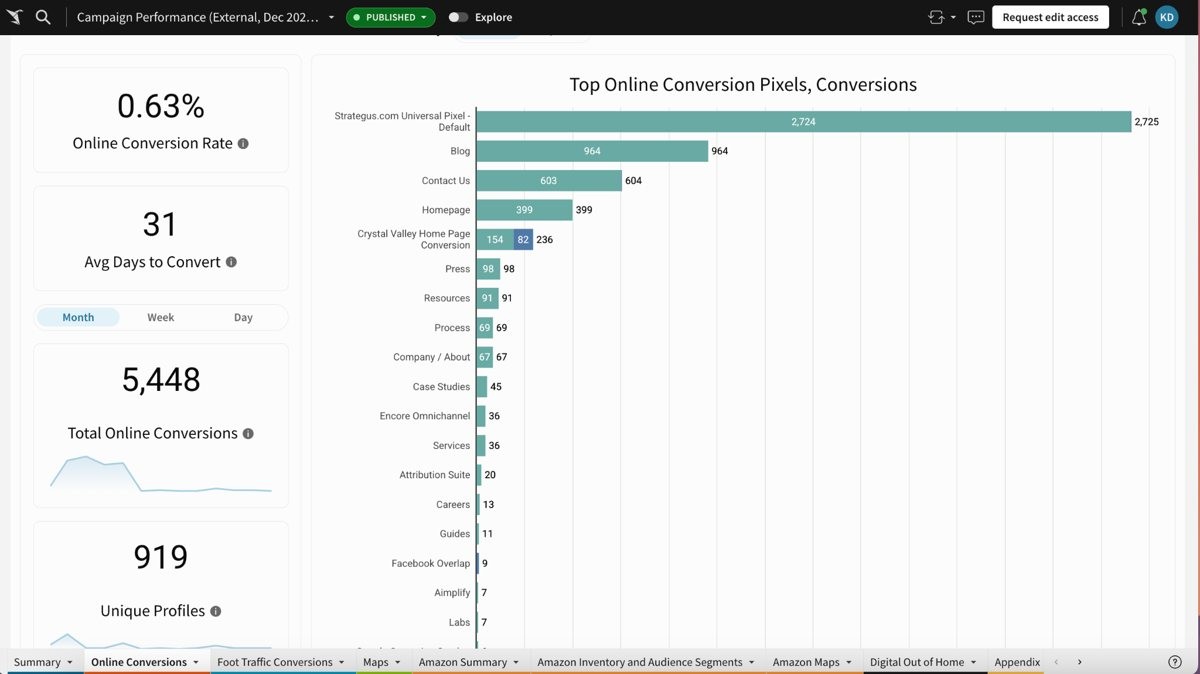Click the Total Online Conversions sparkline chart
This screenshot has height=674, width=1200.
pos(161,474)
